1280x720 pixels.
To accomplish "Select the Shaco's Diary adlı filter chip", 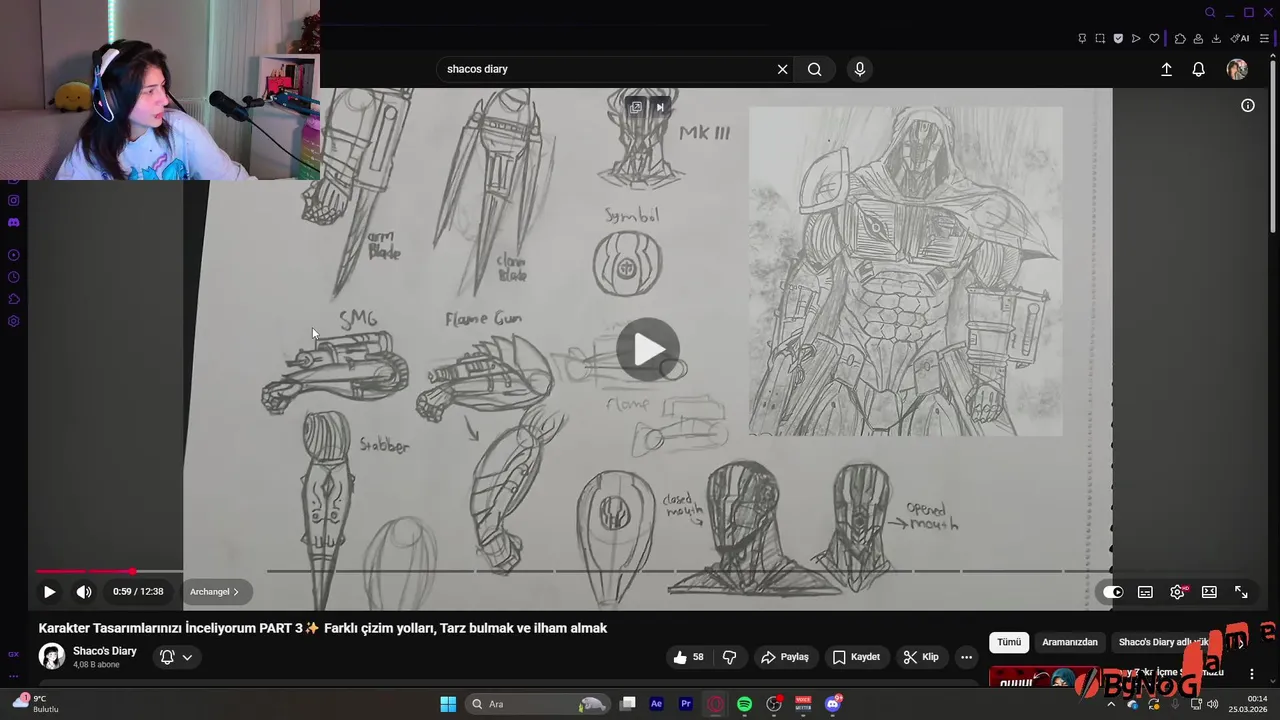I will 1163,642.
